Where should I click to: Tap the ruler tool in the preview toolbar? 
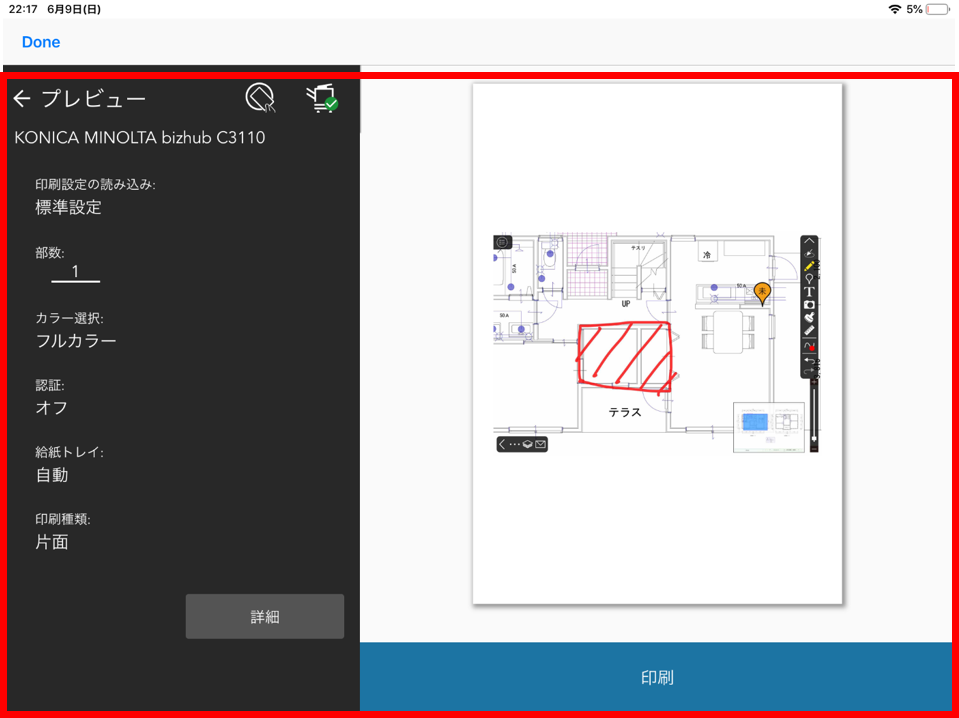point(809,330)
